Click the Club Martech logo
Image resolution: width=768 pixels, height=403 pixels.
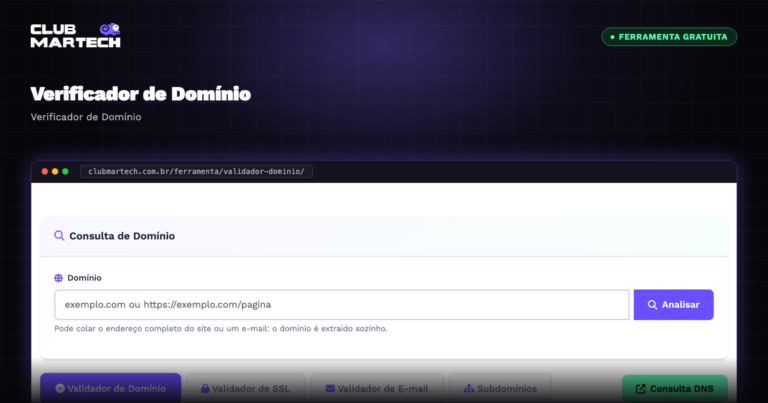click(75, 35)
